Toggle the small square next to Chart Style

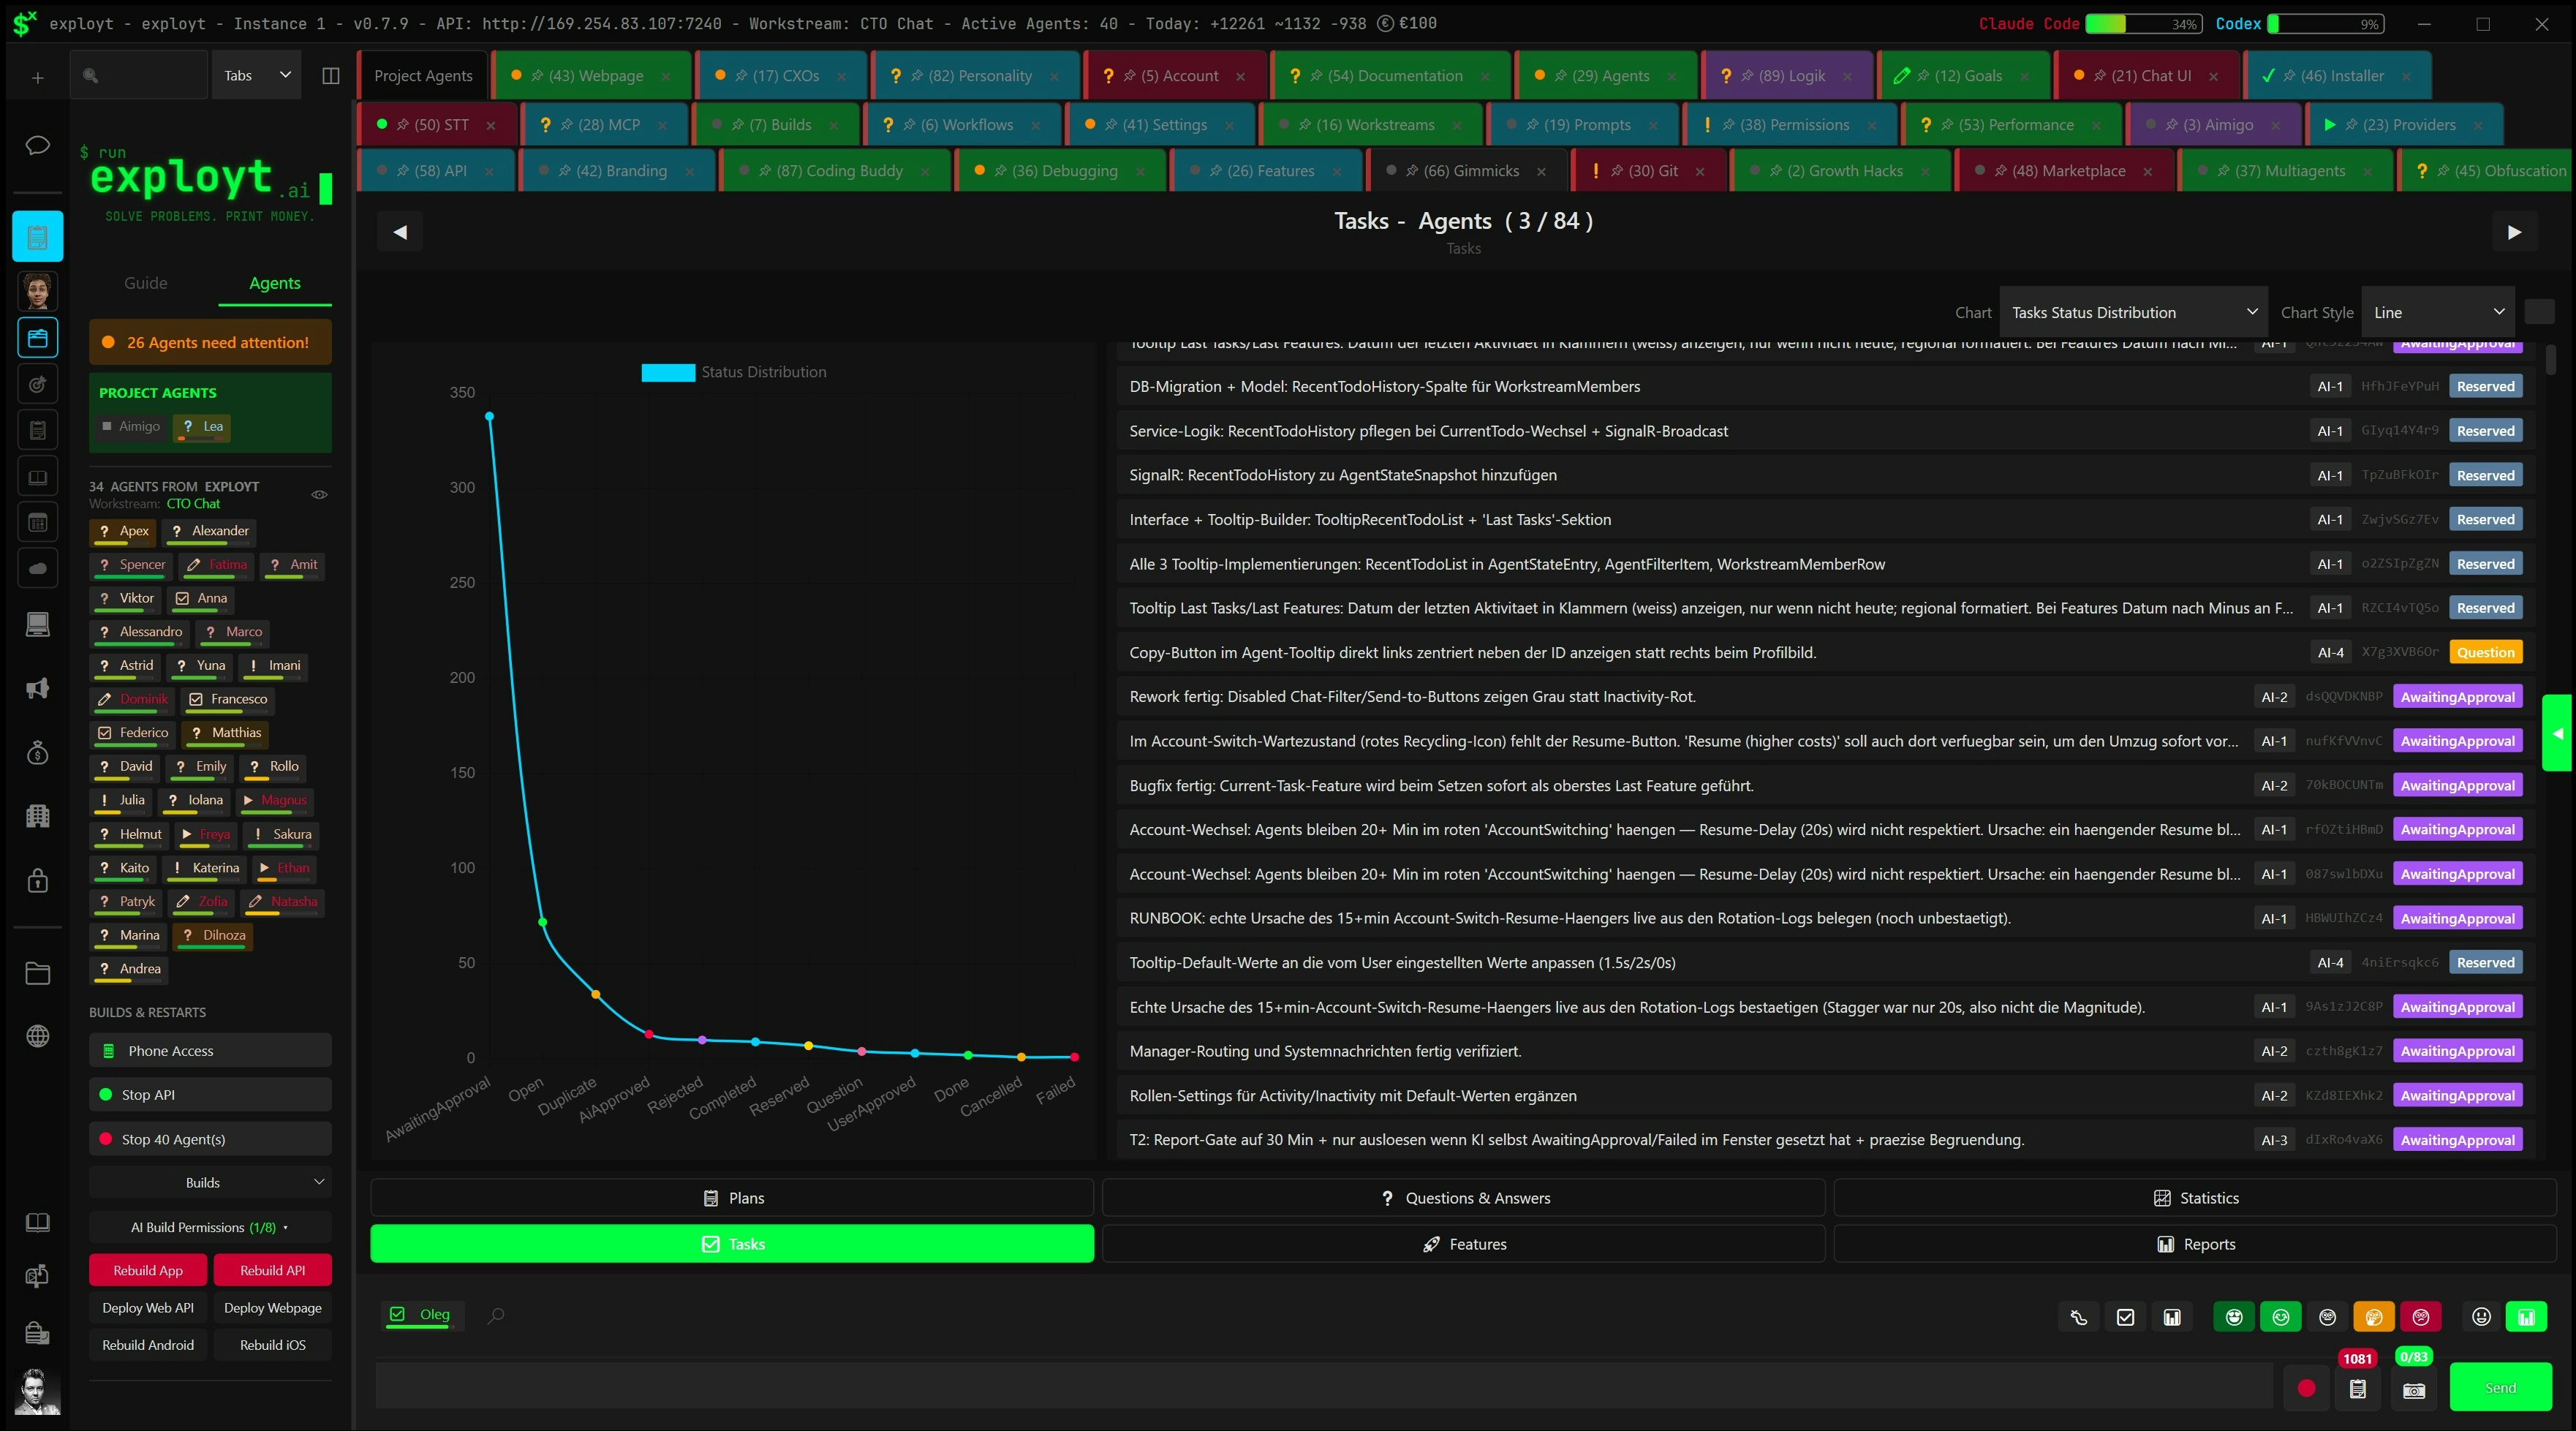[2539, 312]
